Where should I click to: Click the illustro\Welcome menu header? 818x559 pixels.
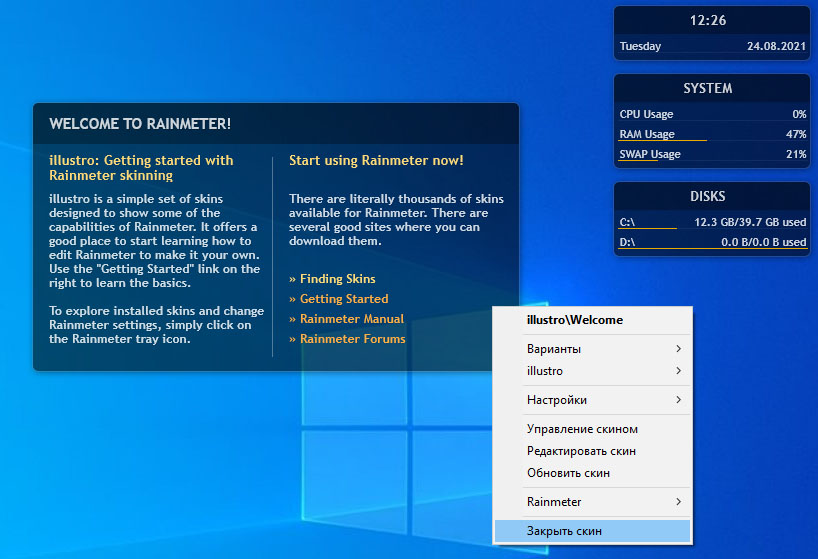pyautogui.click(x=574, y=320)
